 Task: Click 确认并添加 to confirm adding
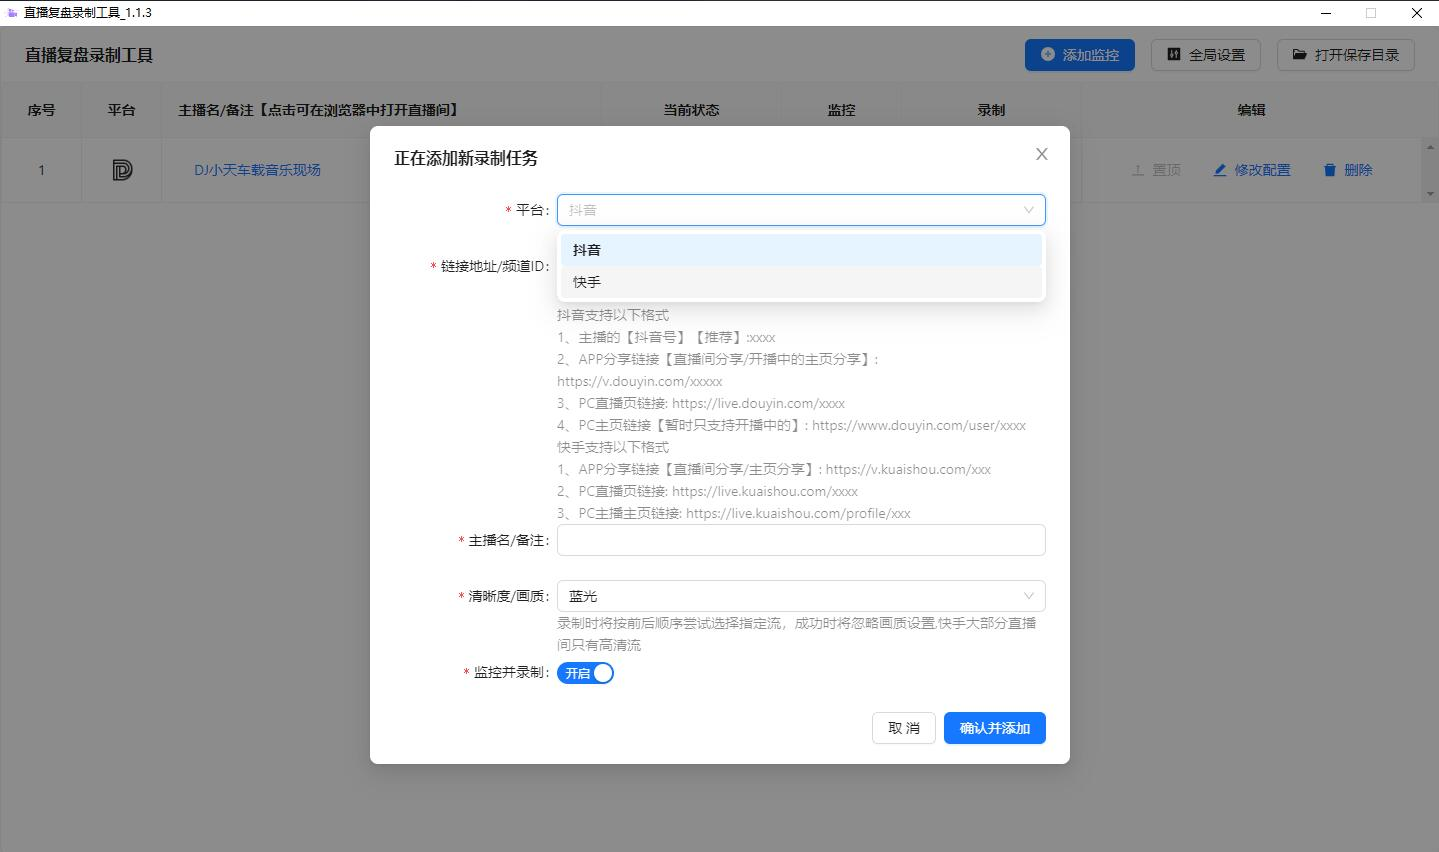(994, 728)
